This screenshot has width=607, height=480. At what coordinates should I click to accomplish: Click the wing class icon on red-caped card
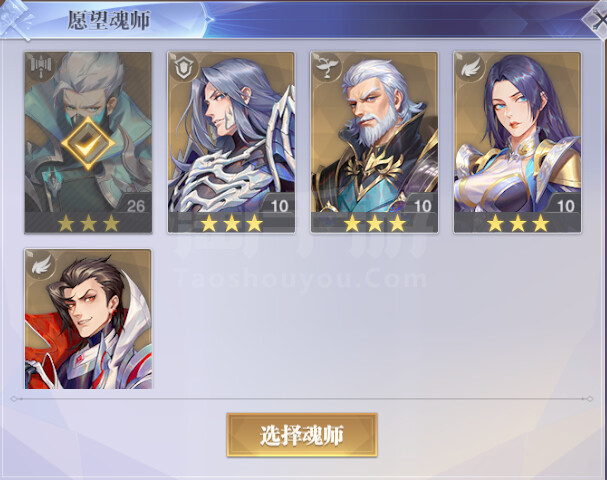point(40,265)
